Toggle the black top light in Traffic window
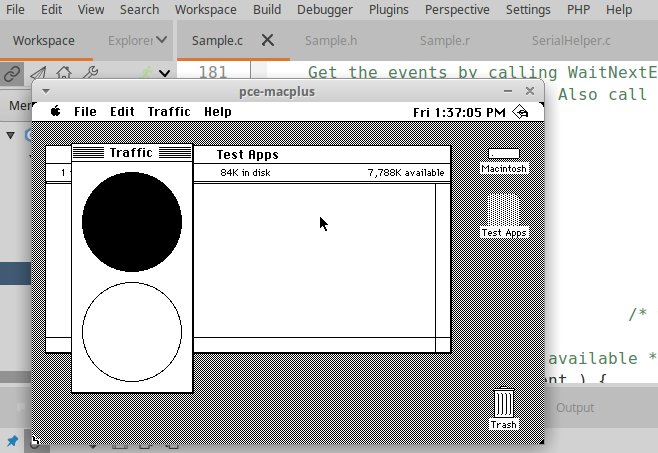 pos(132,222)
